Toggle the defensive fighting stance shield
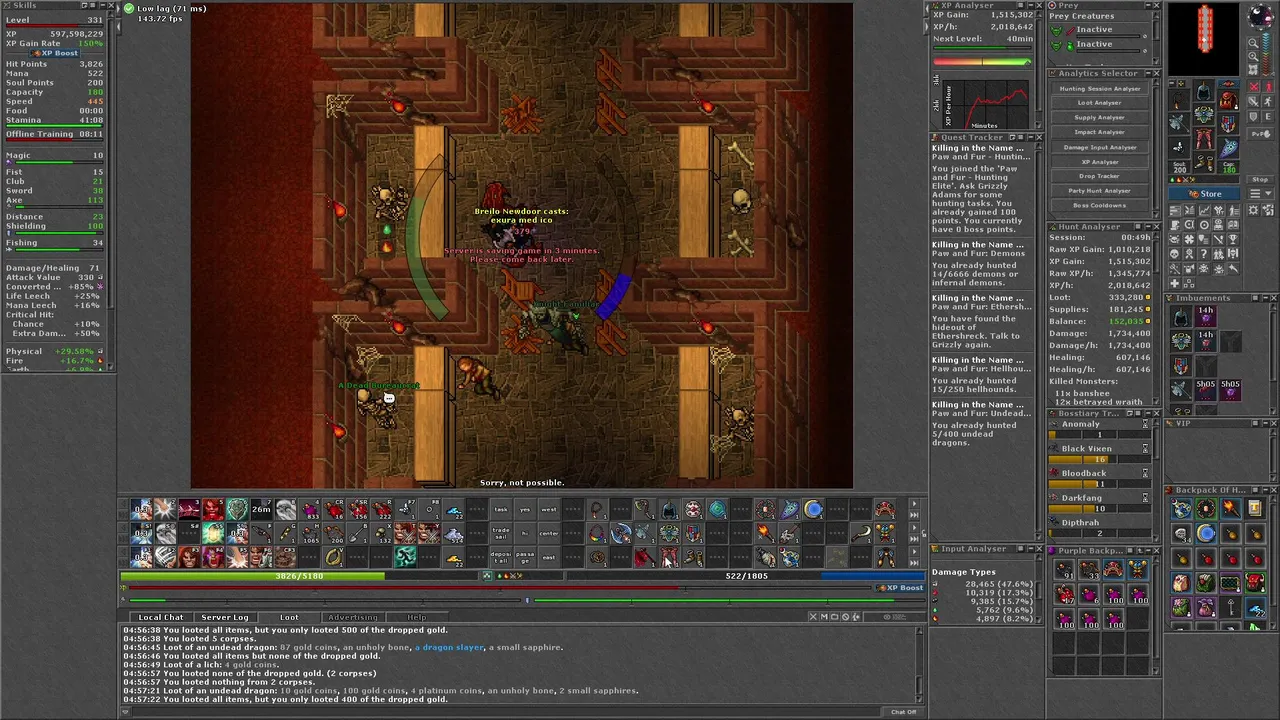The width and height of the screenshot is (1280, 720). pyautogui.click(x=1254, y=115)
